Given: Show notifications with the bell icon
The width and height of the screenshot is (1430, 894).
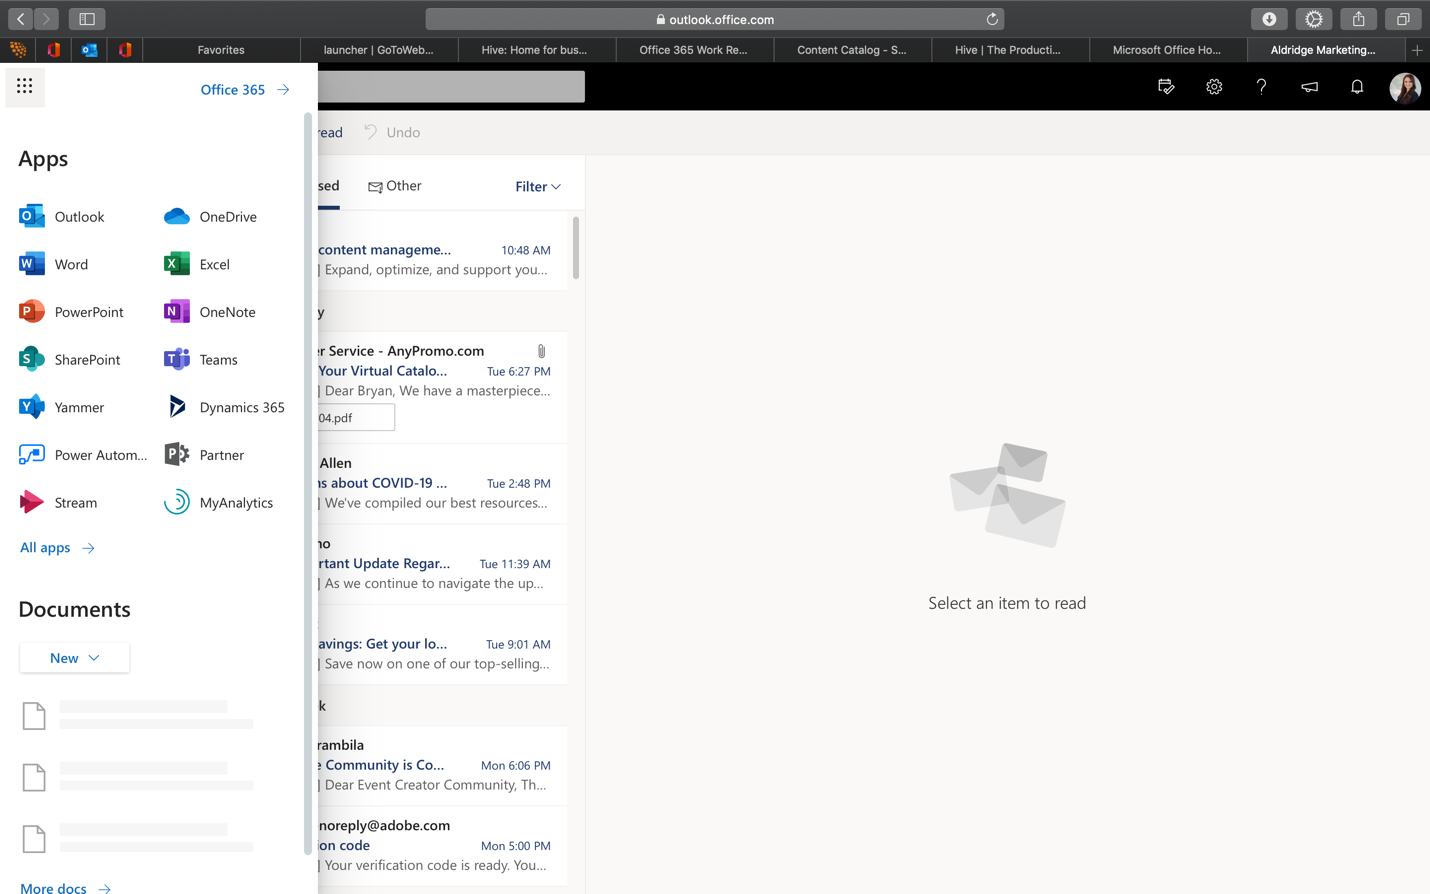Looking at the screenshot, I should click(x=1357, y=87).
